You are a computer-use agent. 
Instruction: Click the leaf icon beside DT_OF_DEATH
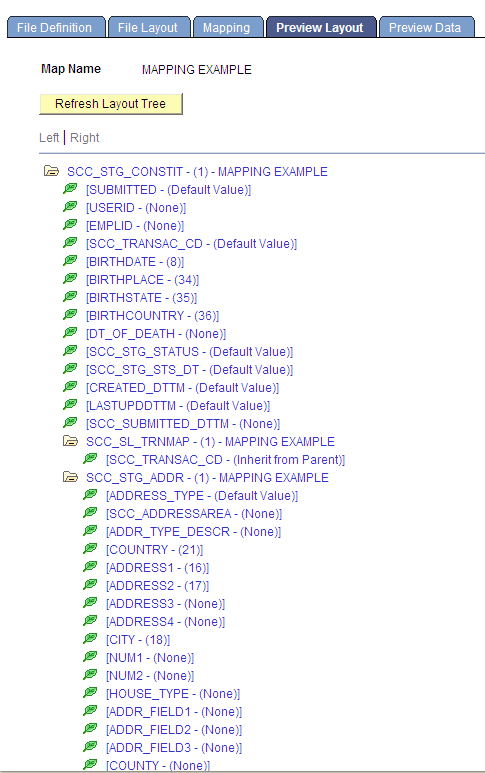[70, 332]
